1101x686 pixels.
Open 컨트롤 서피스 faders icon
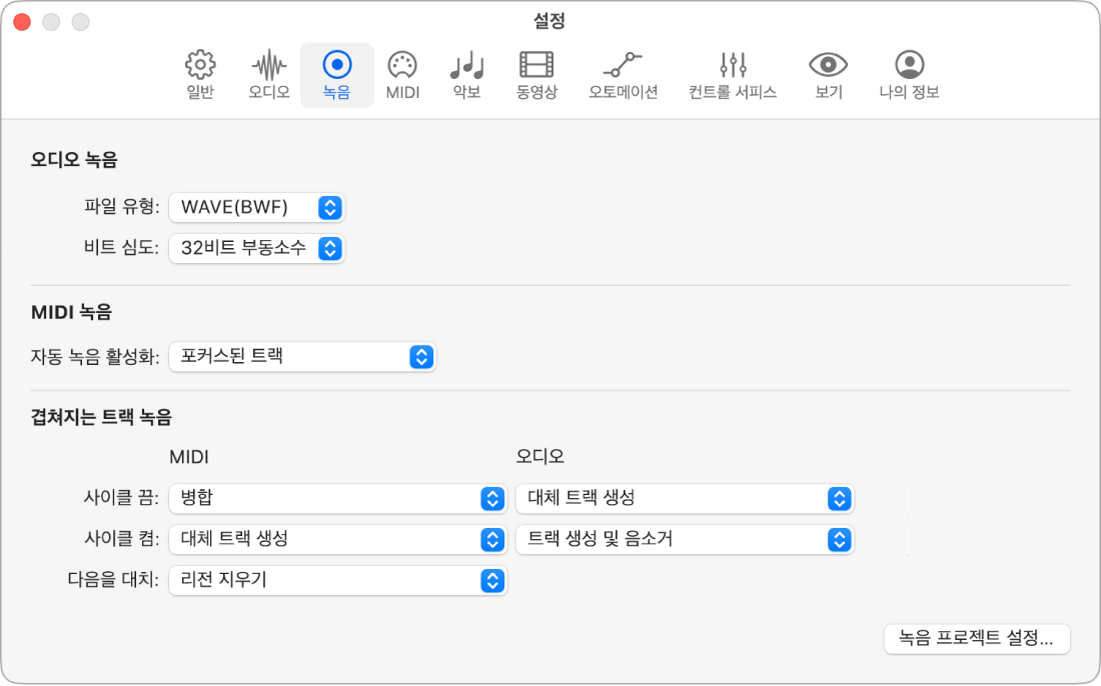733,66
